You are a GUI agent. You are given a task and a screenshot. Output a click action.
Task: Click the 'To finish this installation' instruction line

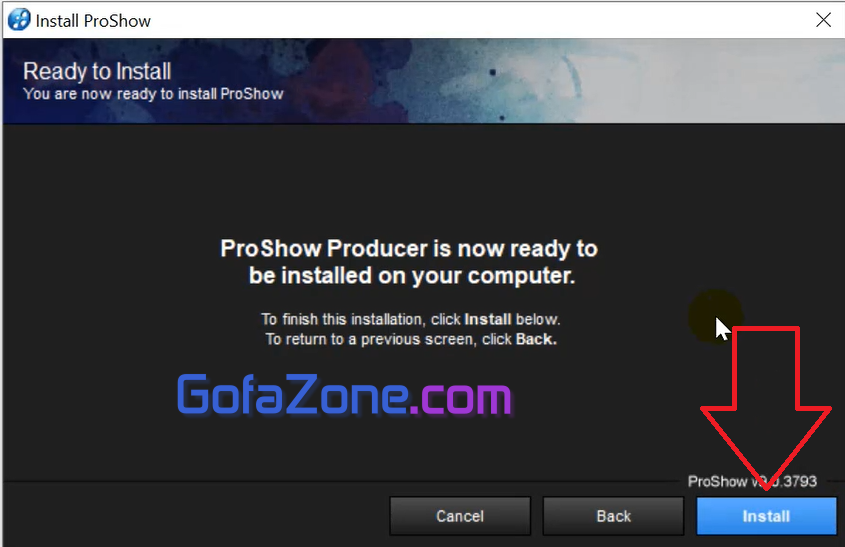click(411, 319)
